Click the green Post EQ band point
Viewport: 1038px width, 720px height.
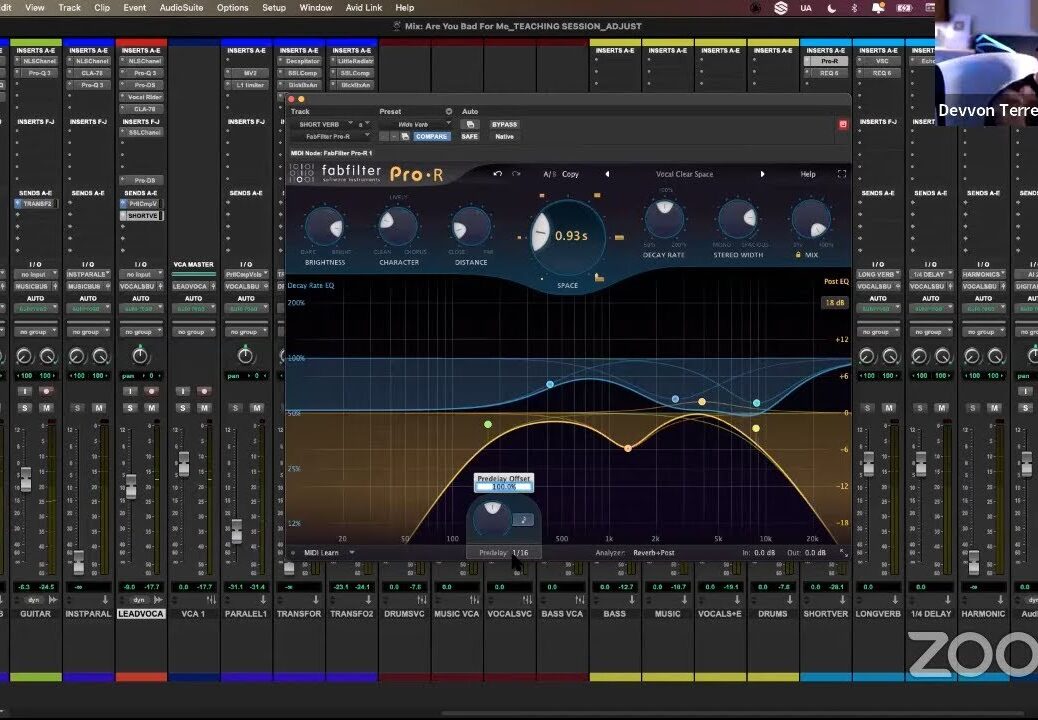(488, 424)
